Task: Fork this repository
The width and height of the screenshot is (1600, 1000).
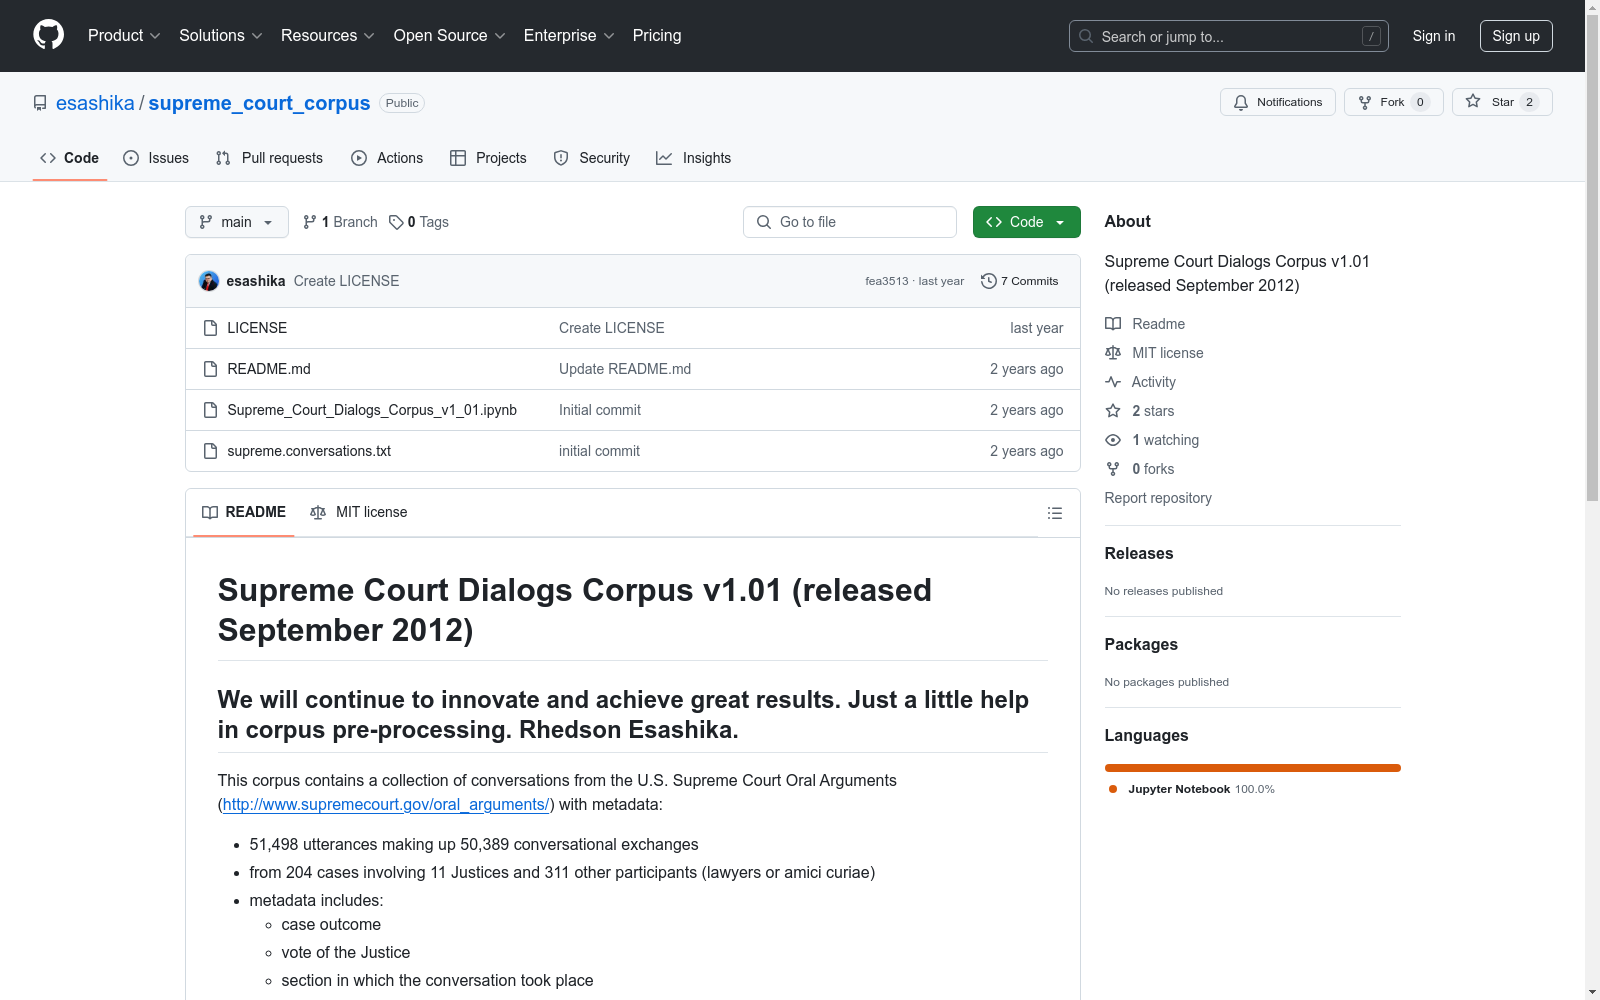Action: (x=1393, y=102)
